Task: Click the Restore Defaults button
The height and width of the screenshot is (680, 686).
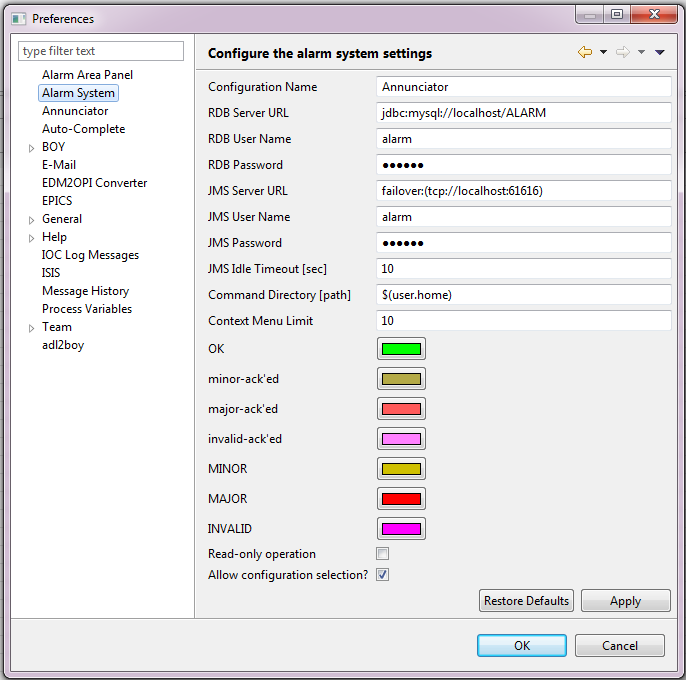Action: (x=526, y=600)
